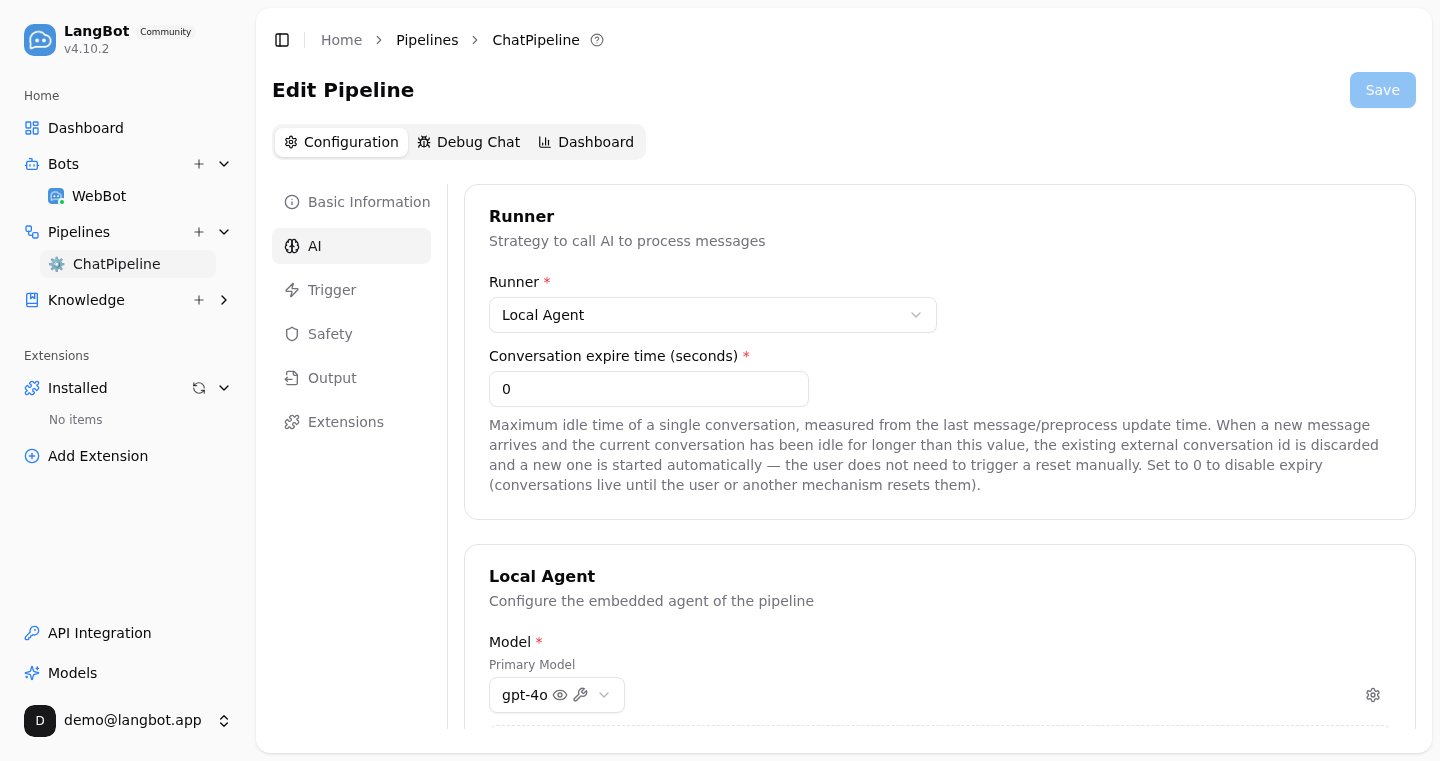Image resolution: width=1440 pixels, height=761 pixels.
Task: Click the Local Agent section heading
Action: [542, 576]
